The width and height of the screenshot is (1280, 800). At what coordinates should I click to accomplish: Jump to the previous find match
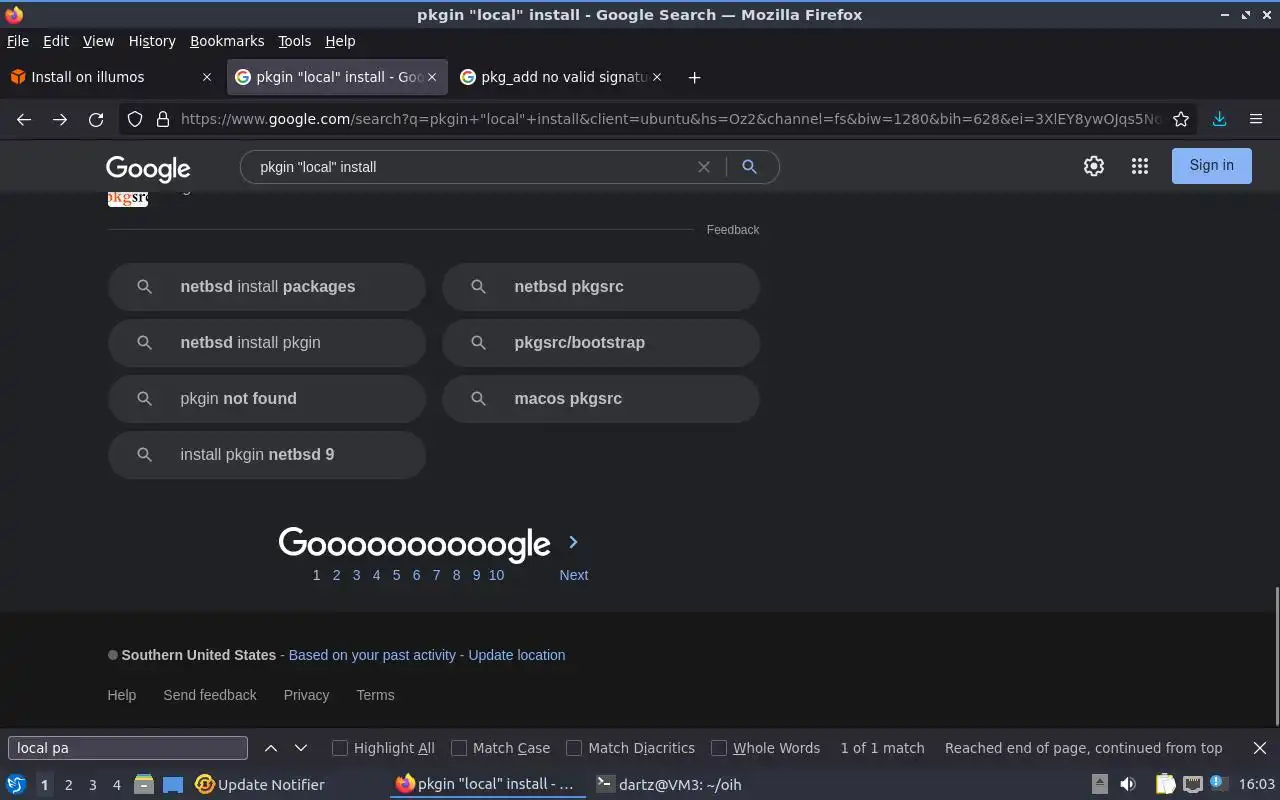[x=271, y=748]
